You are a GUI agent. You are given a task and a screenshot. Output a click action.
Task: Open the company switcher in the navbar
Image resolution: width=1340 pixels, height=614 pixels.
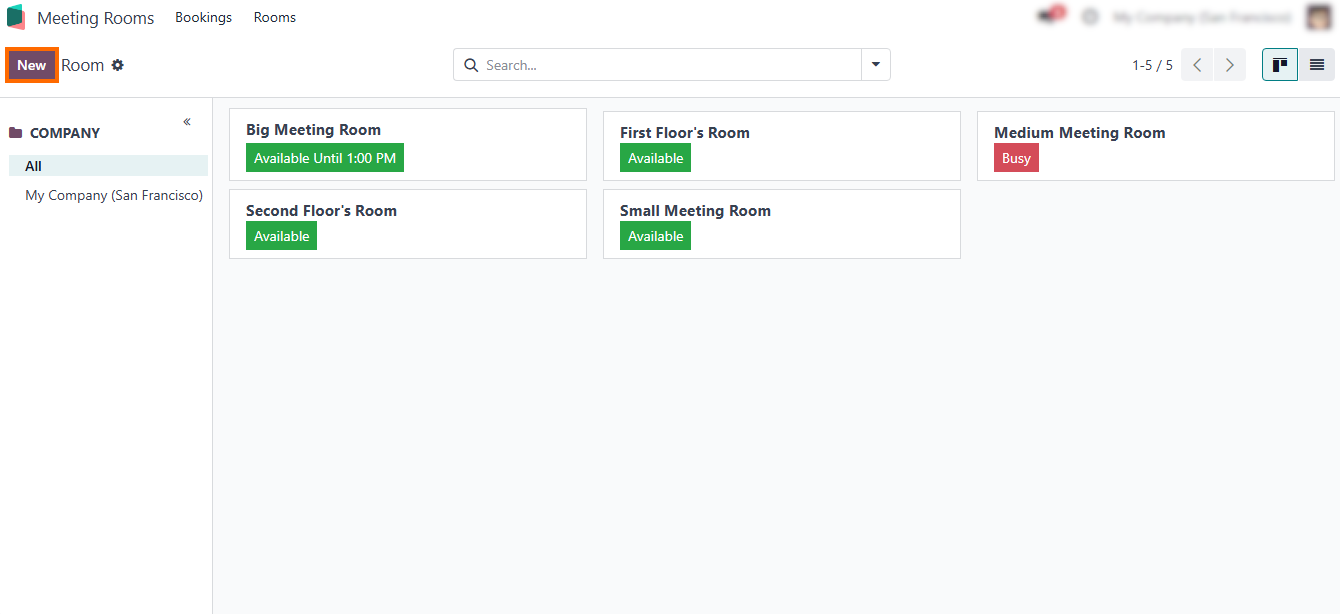(1201, 17)
